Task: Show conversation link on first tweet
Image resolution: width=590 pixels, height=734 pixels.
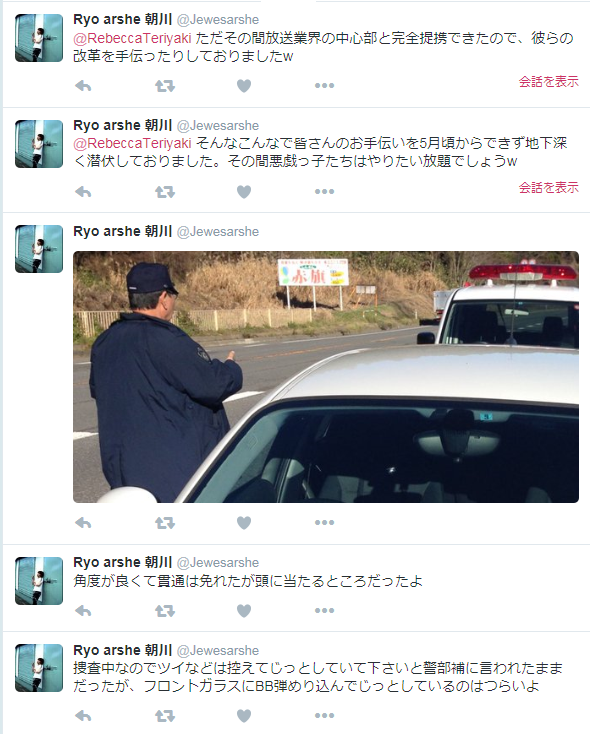Action: tap(548, 81)
